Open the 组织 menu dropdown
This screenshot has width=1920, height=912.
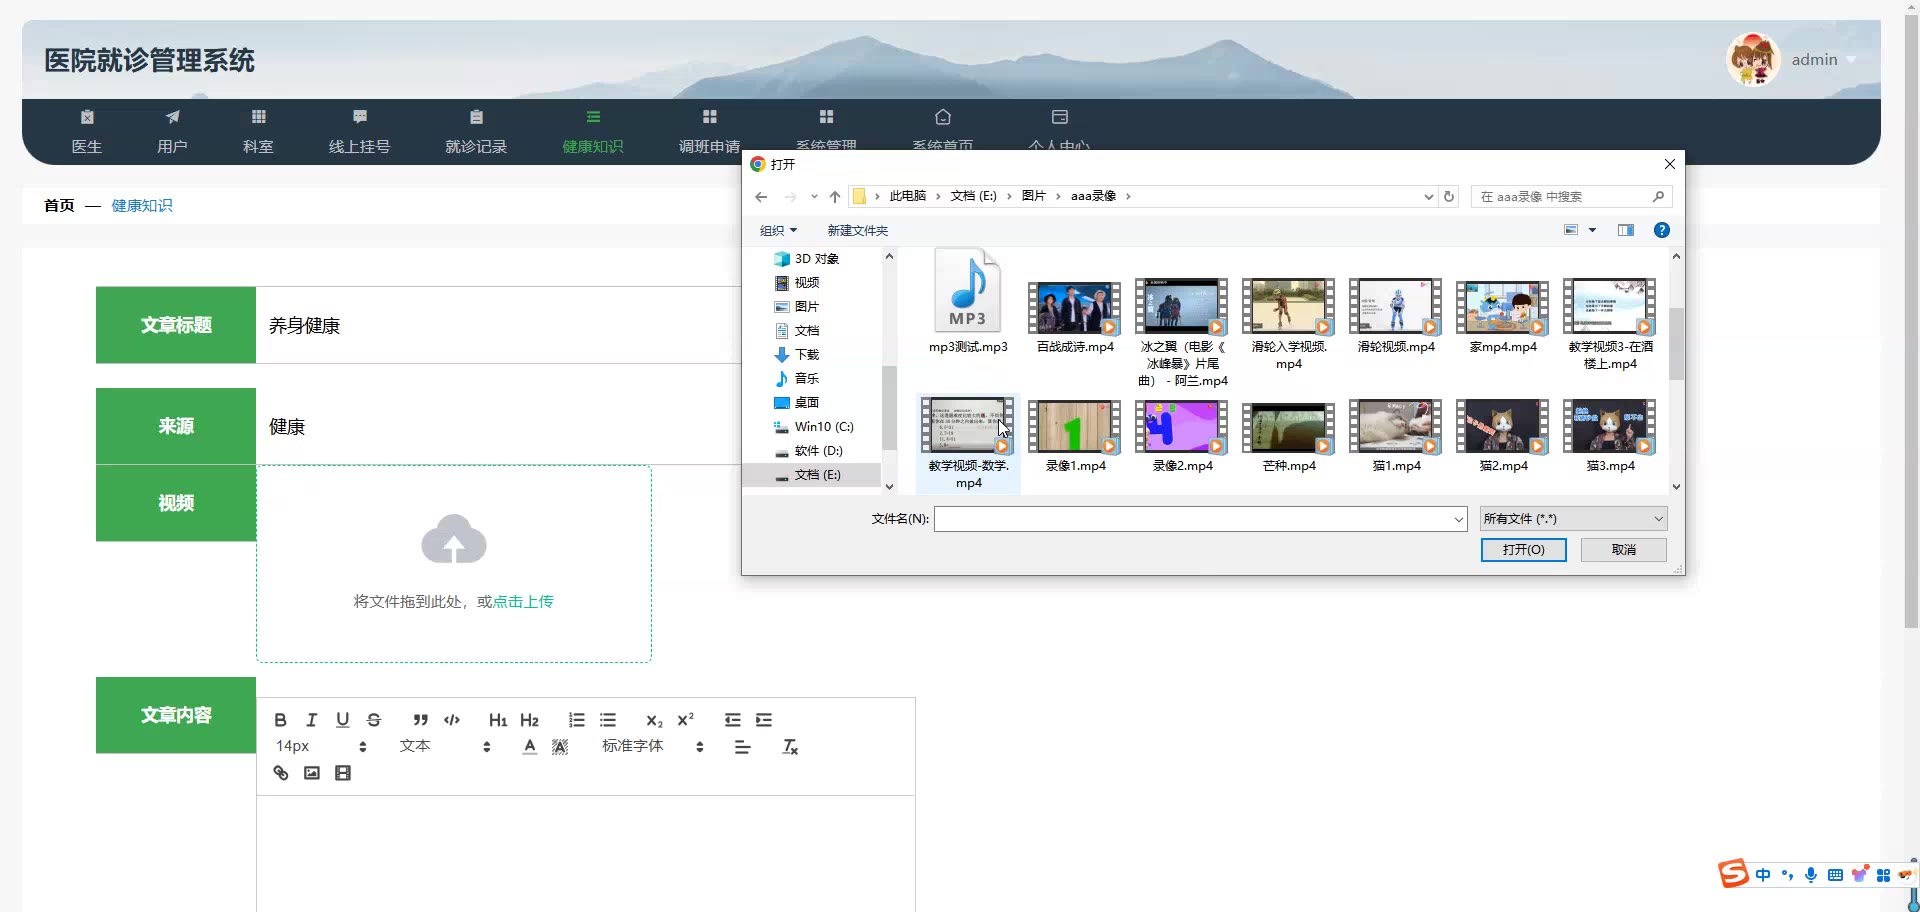pos(778,231)
